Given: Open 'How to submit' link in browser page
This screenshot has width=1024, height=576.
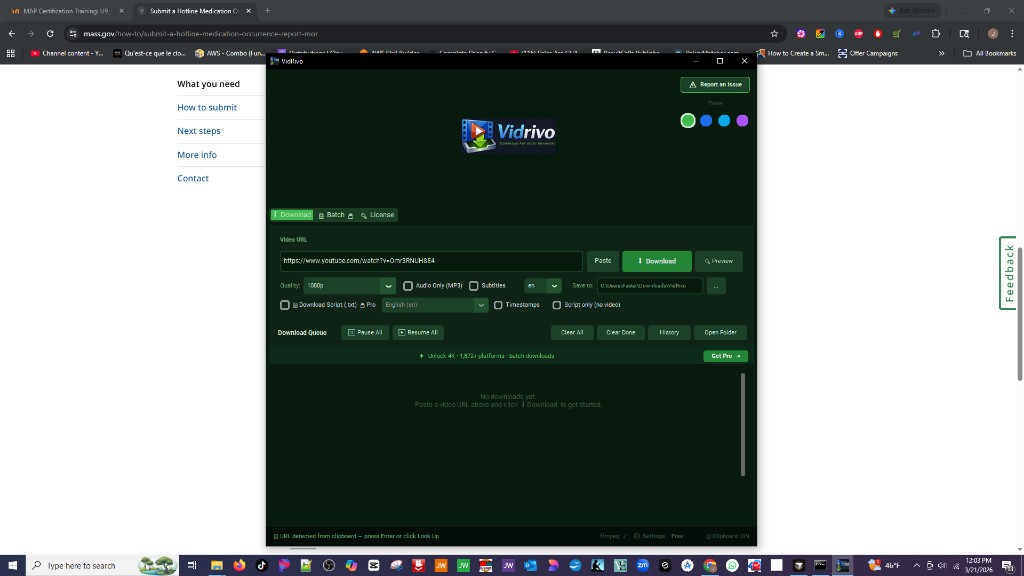Looking at the screenshot, I should 207,107.
